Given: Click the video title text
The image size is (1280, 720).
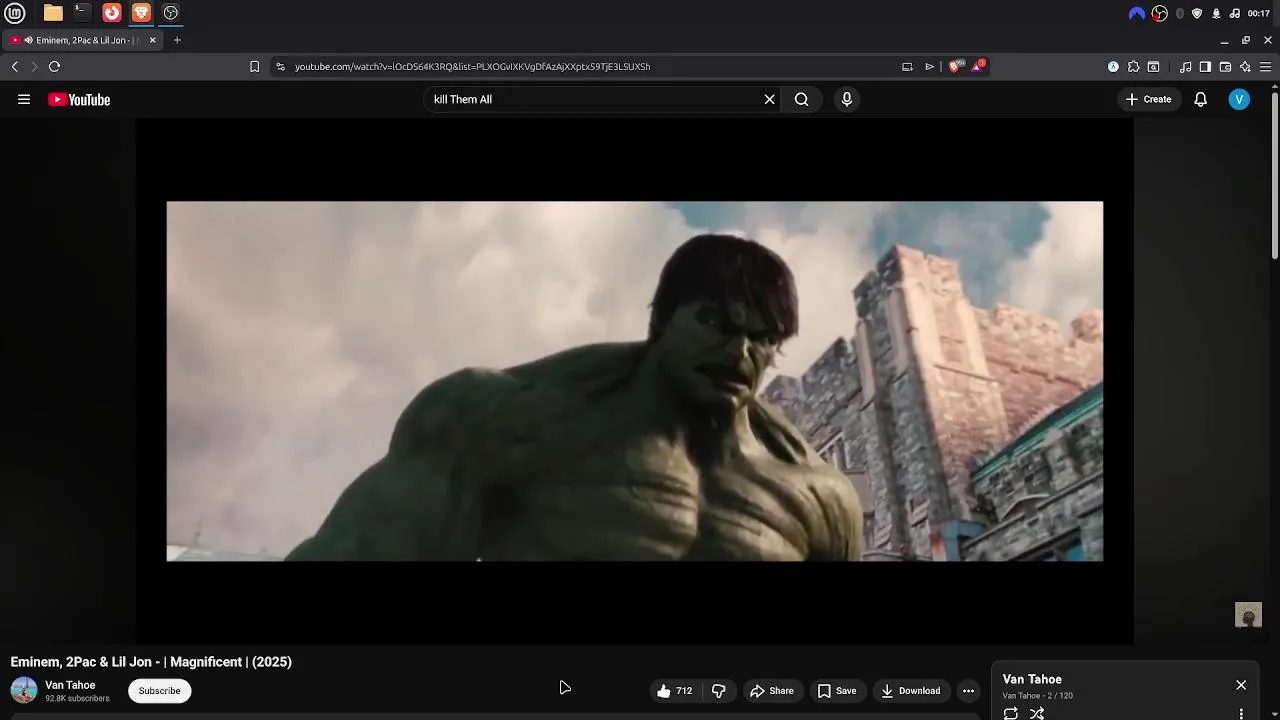Looking at the screenshot, I should point(151,662).
